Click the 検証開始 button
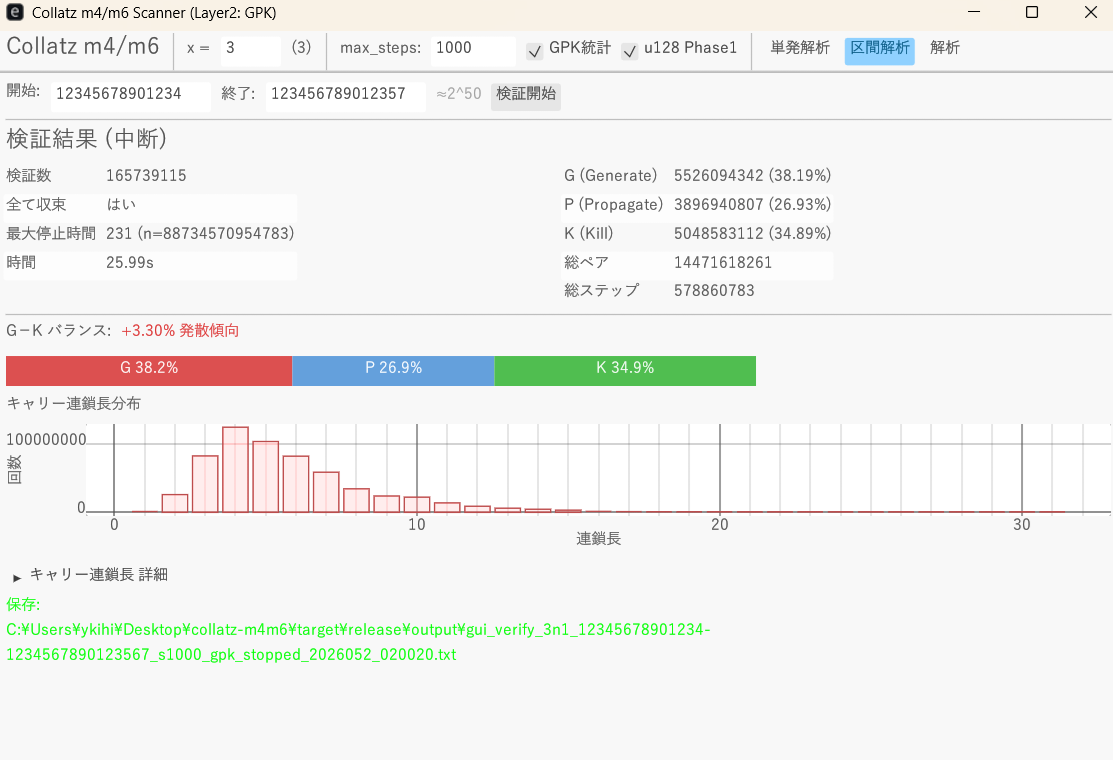The image size is (1113, 760). [x=525, y=96]
